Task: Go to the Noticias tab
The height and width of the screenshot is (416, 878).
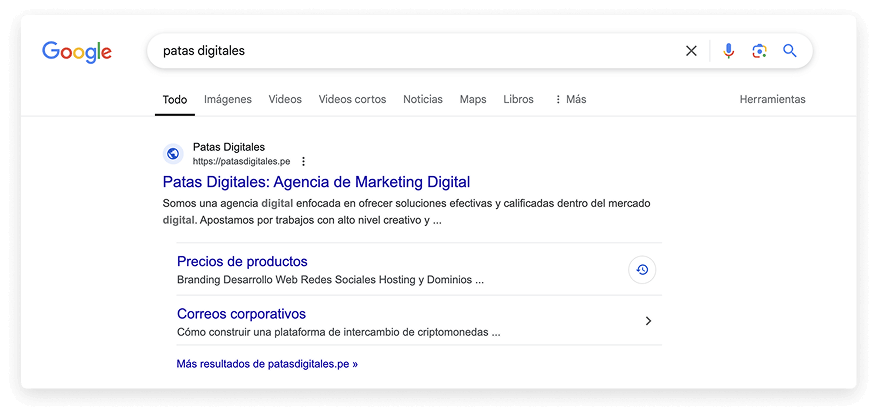Action: [x=423, y=100]
